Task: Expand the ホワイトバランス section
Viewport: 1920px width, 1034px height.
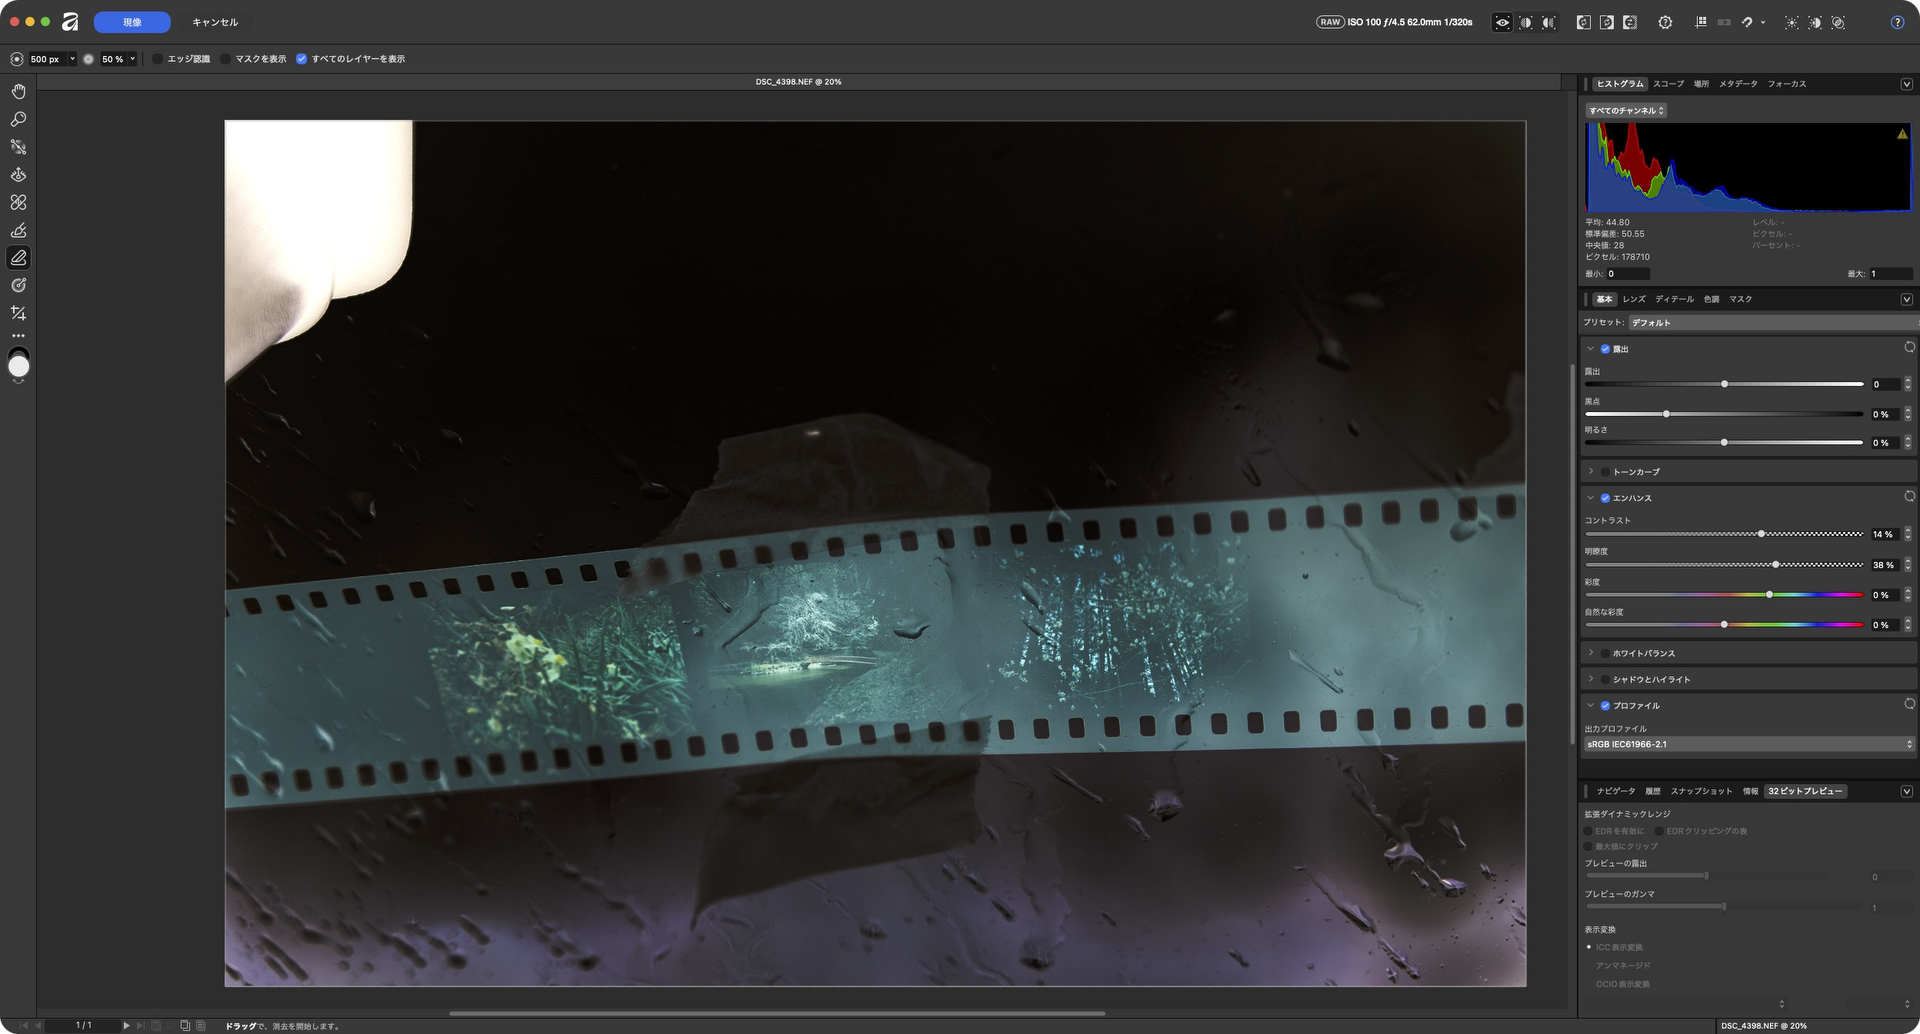Action: coord(1591,653)
